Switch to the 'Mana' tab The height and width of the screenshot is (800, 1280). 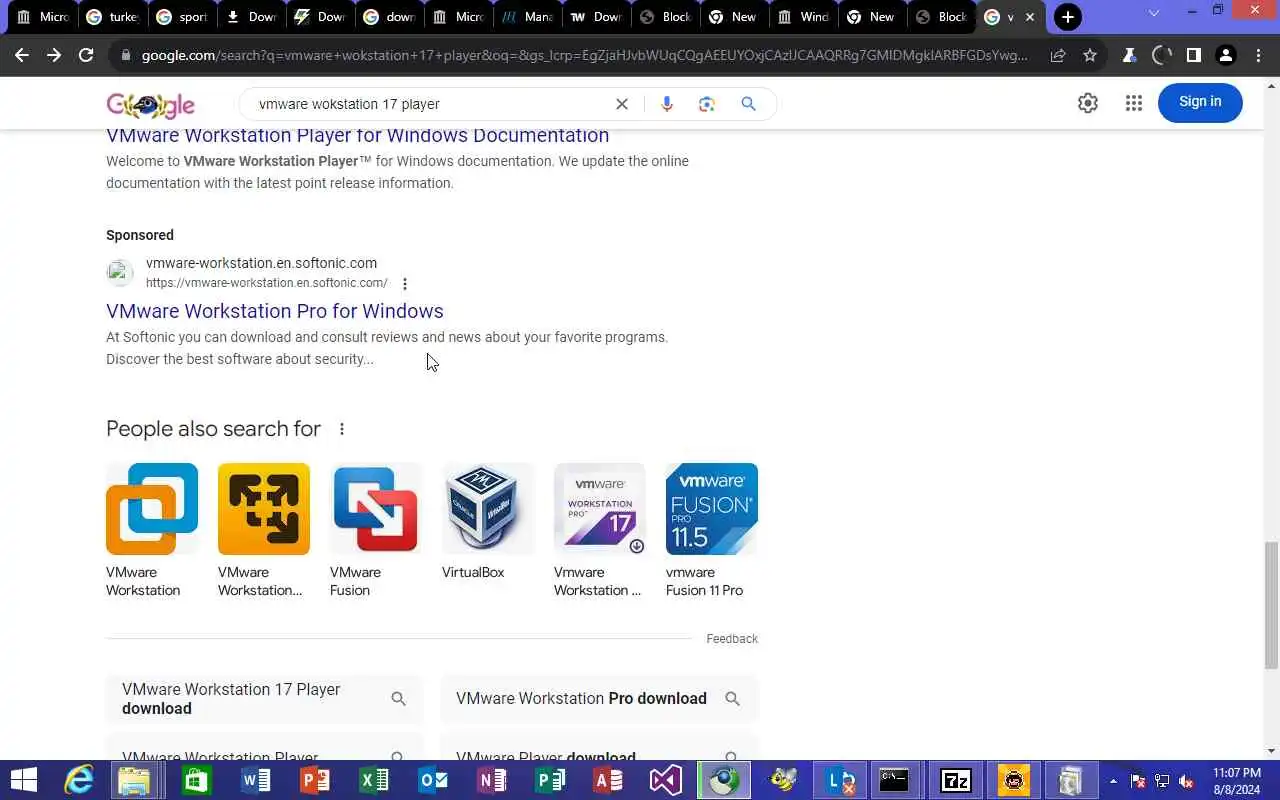point(526,17)
